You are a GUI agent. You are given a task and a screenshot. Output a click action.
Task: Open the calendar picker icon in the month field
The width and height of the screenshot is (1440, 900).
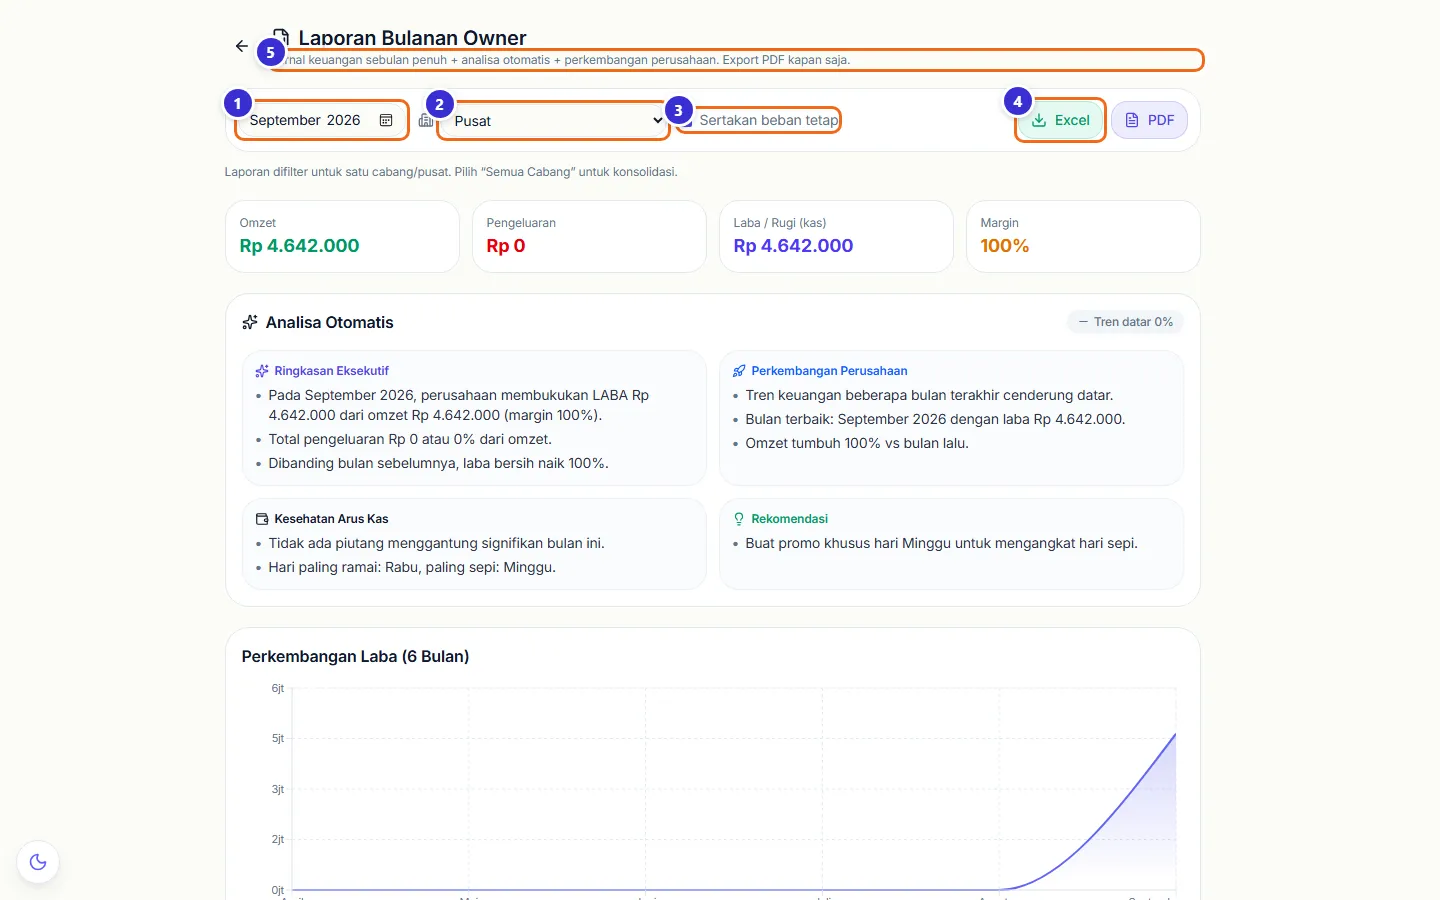coord(386,120)
